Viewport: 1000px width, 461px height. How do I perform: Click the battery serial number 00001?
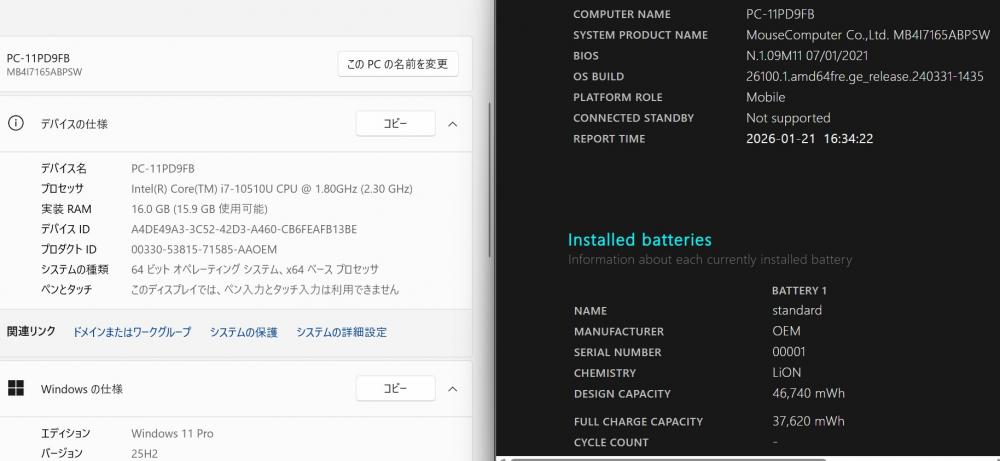click(788, 352)
